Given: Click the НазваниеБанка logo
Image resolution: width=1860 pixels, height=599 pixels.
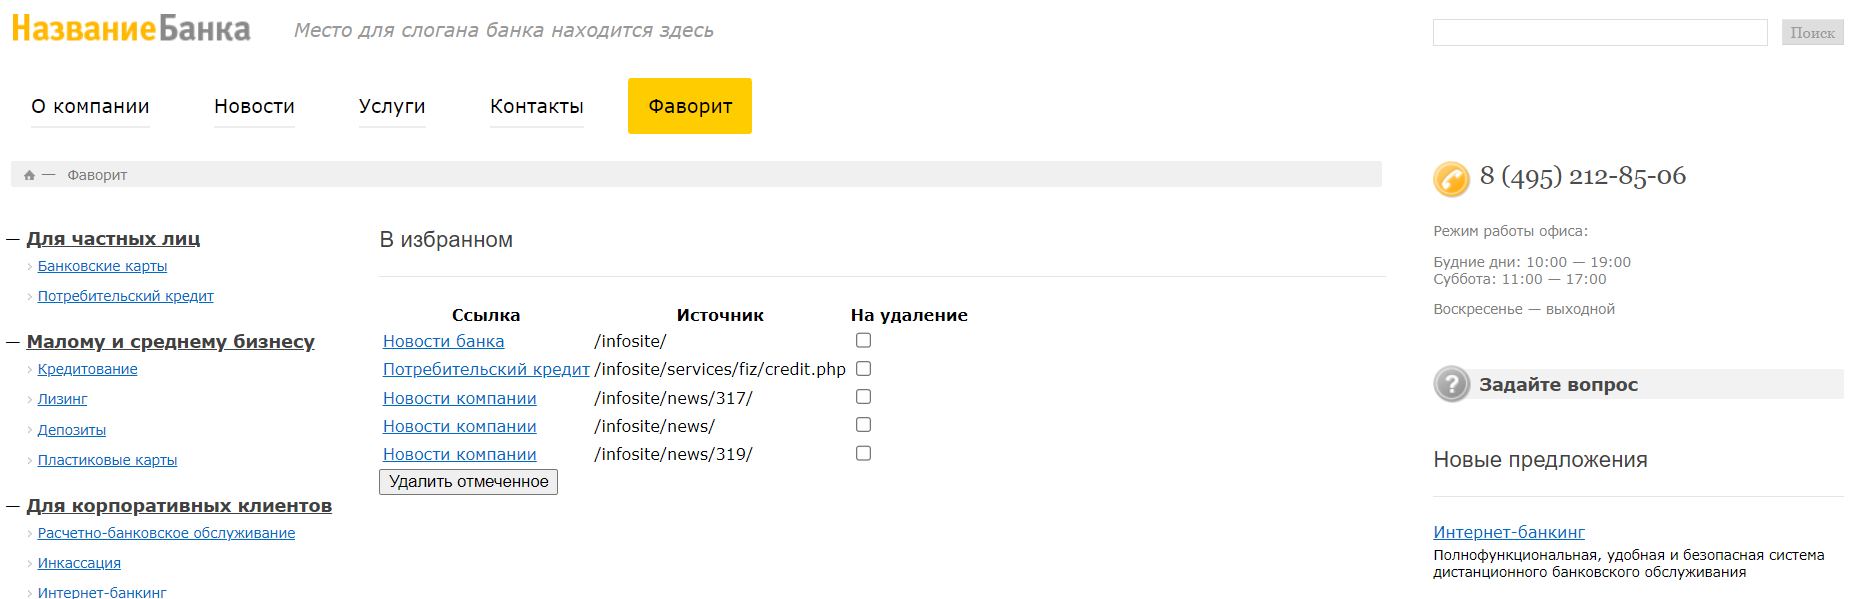Looking at the screenshot, I should (131, 29).
